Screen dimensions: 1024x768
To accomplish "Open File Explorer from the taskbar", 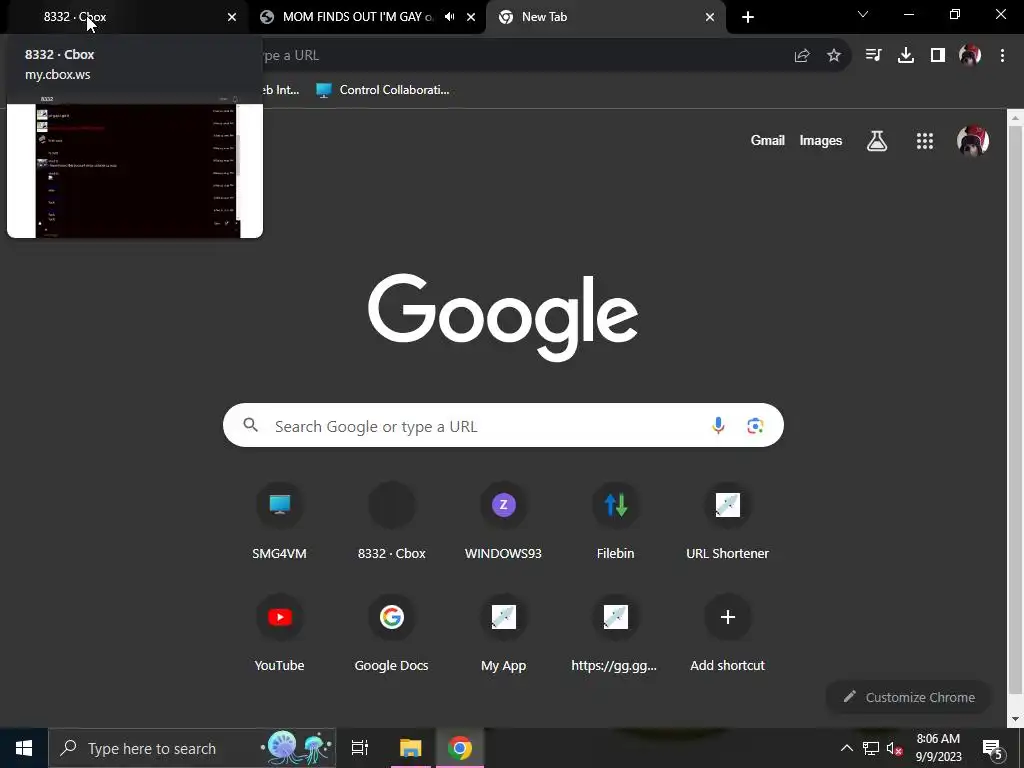I will (411, 748).
